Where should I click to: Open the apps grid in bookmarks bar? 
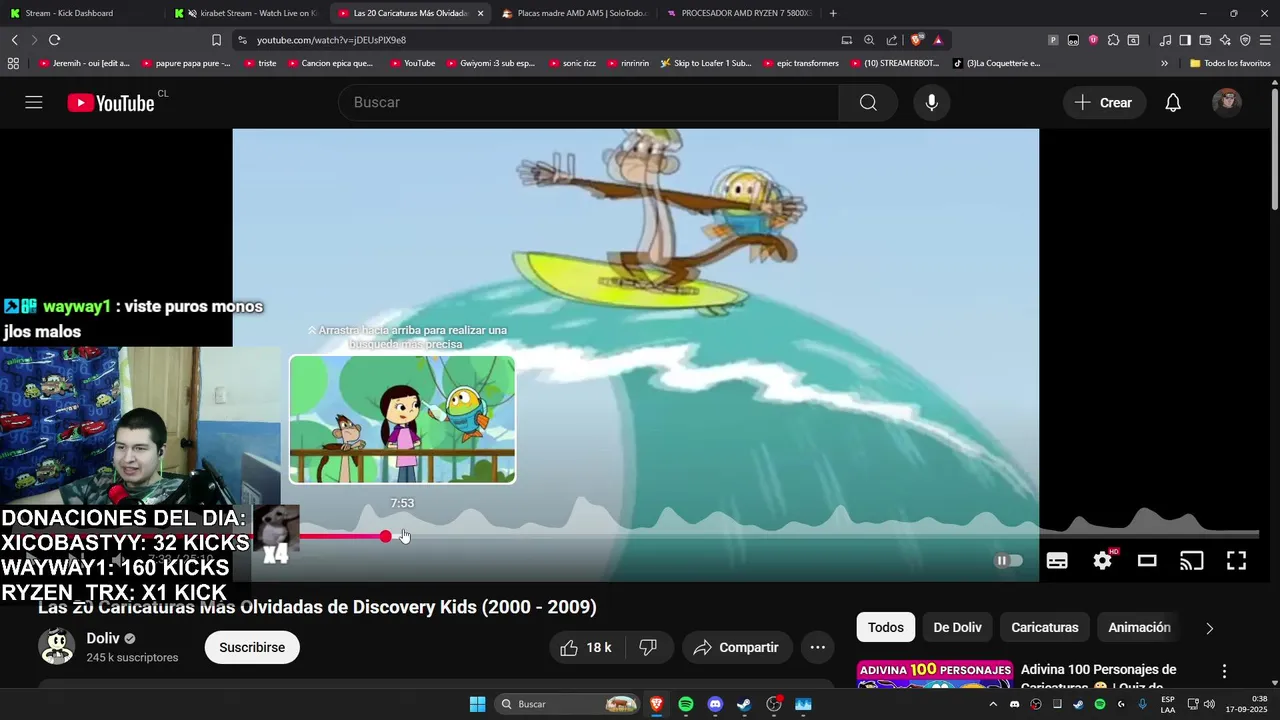click(x=13, y=63)
